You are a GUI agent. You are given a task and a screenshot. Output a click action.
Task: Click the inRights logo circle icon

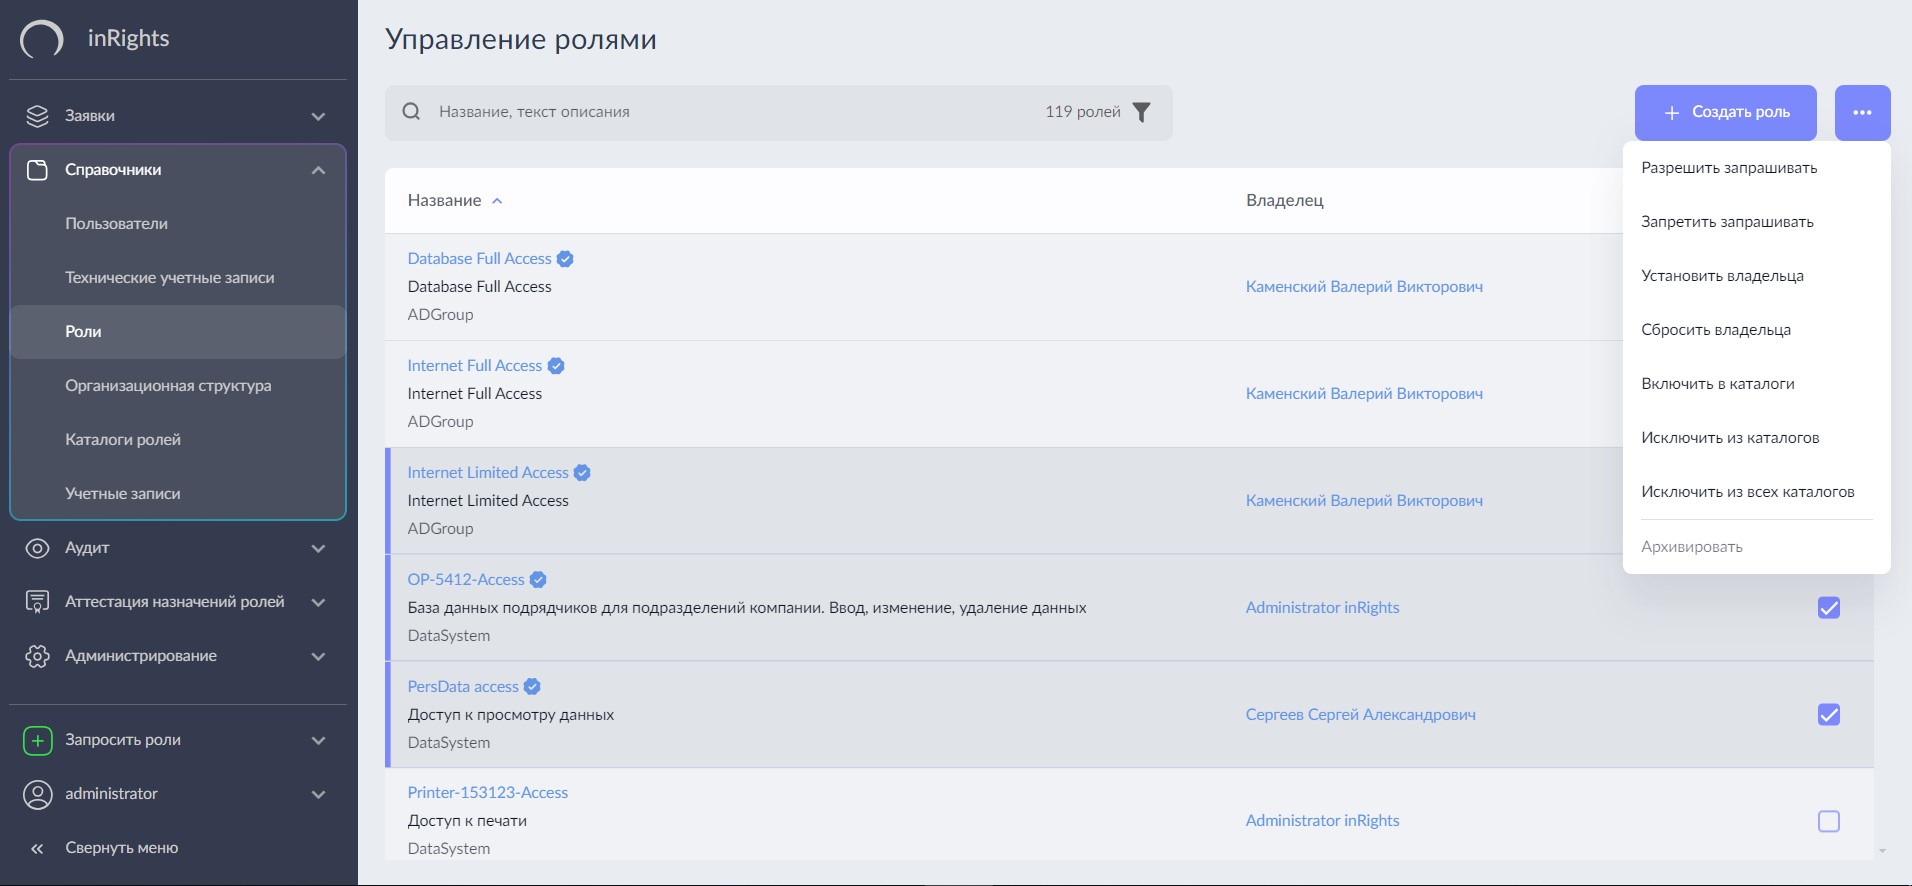(x=41, y=40)
